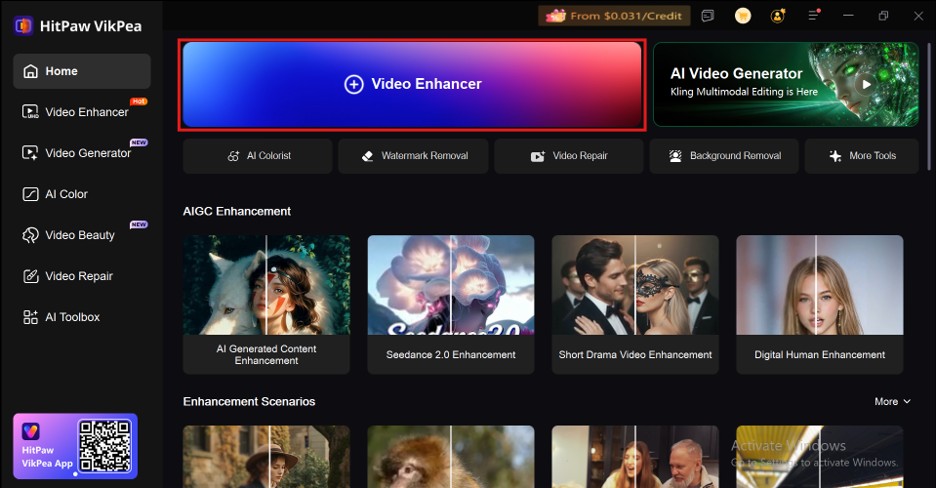936x488 pixels.
Task: Click the Home house icon
Action: (30, 71)
